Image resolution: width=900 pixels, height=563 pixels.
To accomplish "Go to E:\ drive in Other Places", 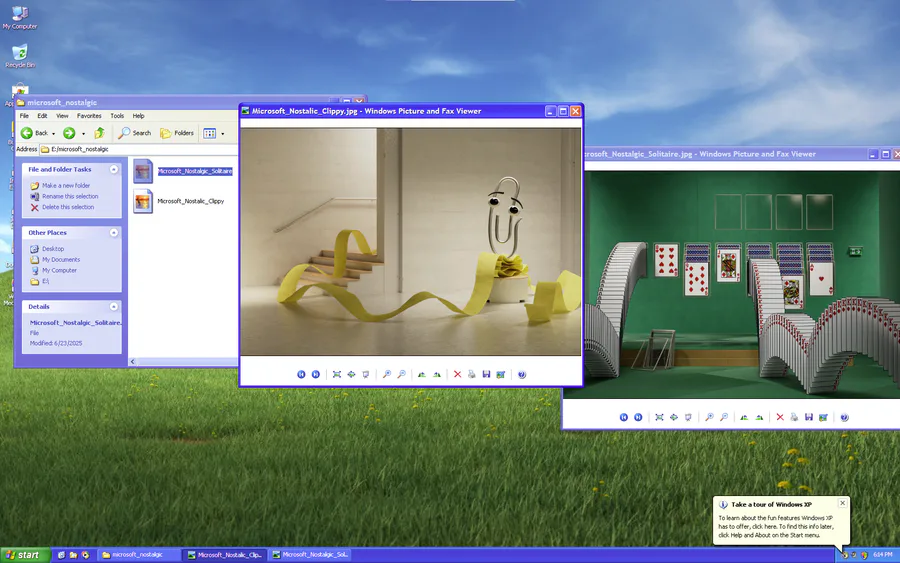I will point(45,281).
